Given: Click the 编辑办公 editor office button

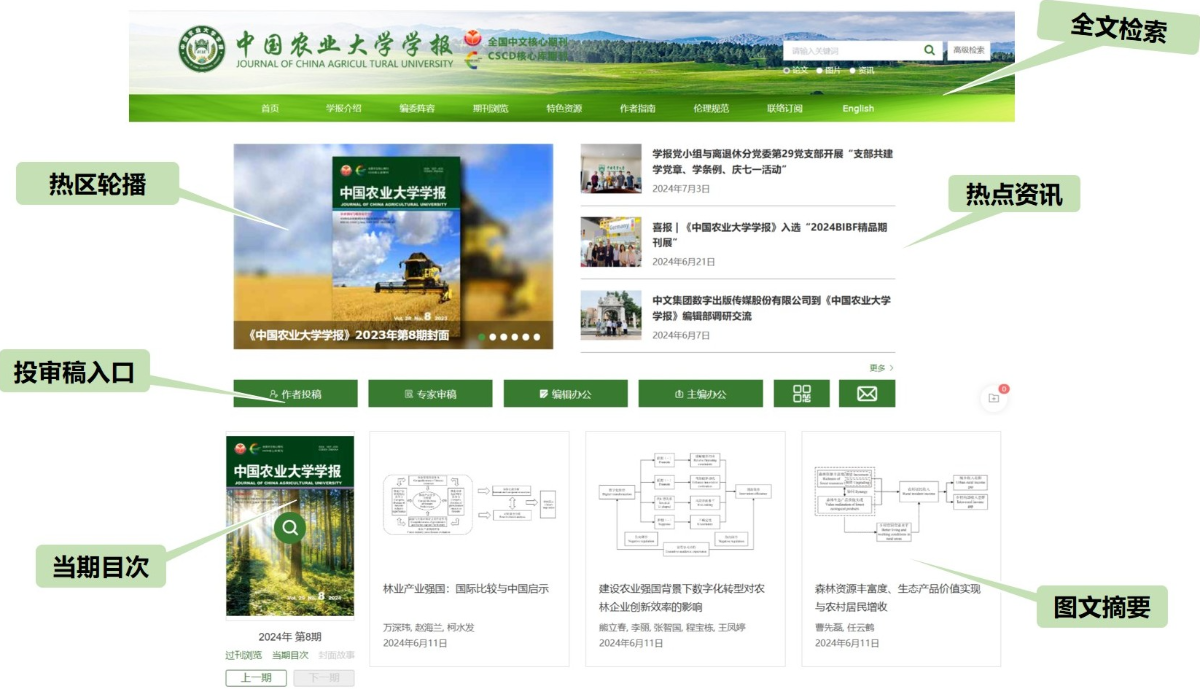Looking at the screenshot, I should tap(565, 394).
